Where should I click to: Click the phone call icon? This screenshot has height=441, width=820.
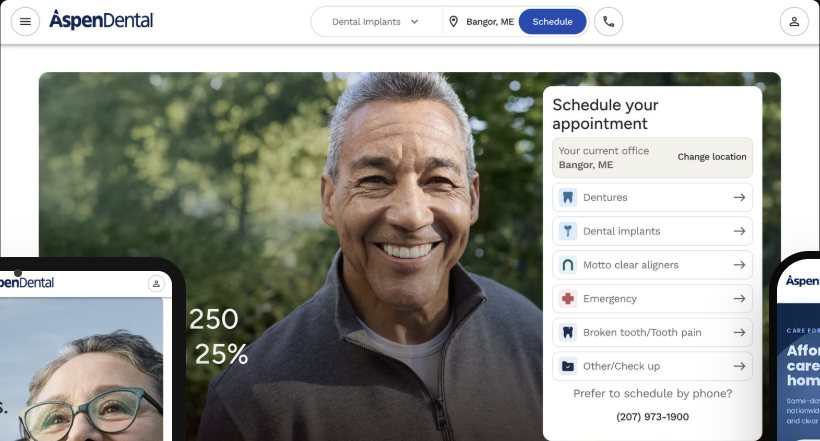coord(608,21)
